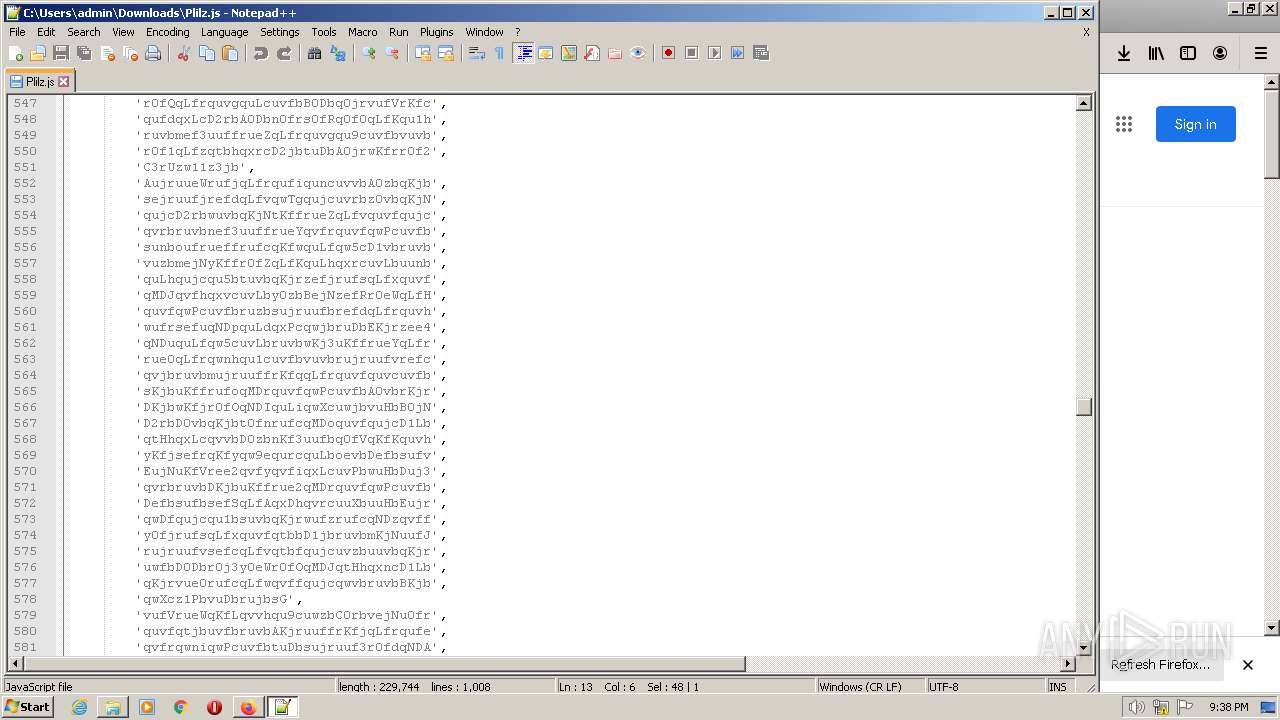This screenshot has width=1280, height=720.
Task: Click the Internet Explorer taskbar icon
Action: pyautogui.click(x=79, y=707)
